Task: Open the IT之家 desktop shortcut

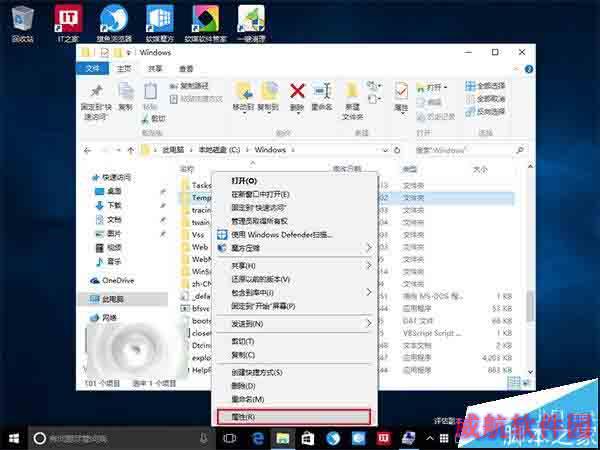Action: click(68, 23)
